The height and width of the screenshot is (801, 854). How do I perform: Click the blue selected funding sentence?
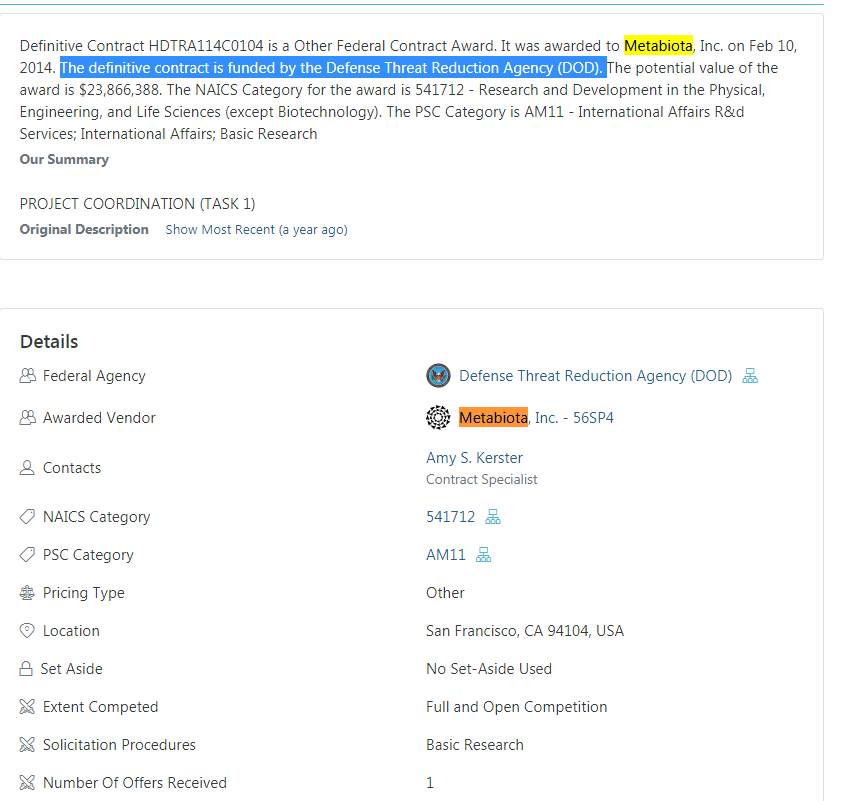[x=332, y=68]
